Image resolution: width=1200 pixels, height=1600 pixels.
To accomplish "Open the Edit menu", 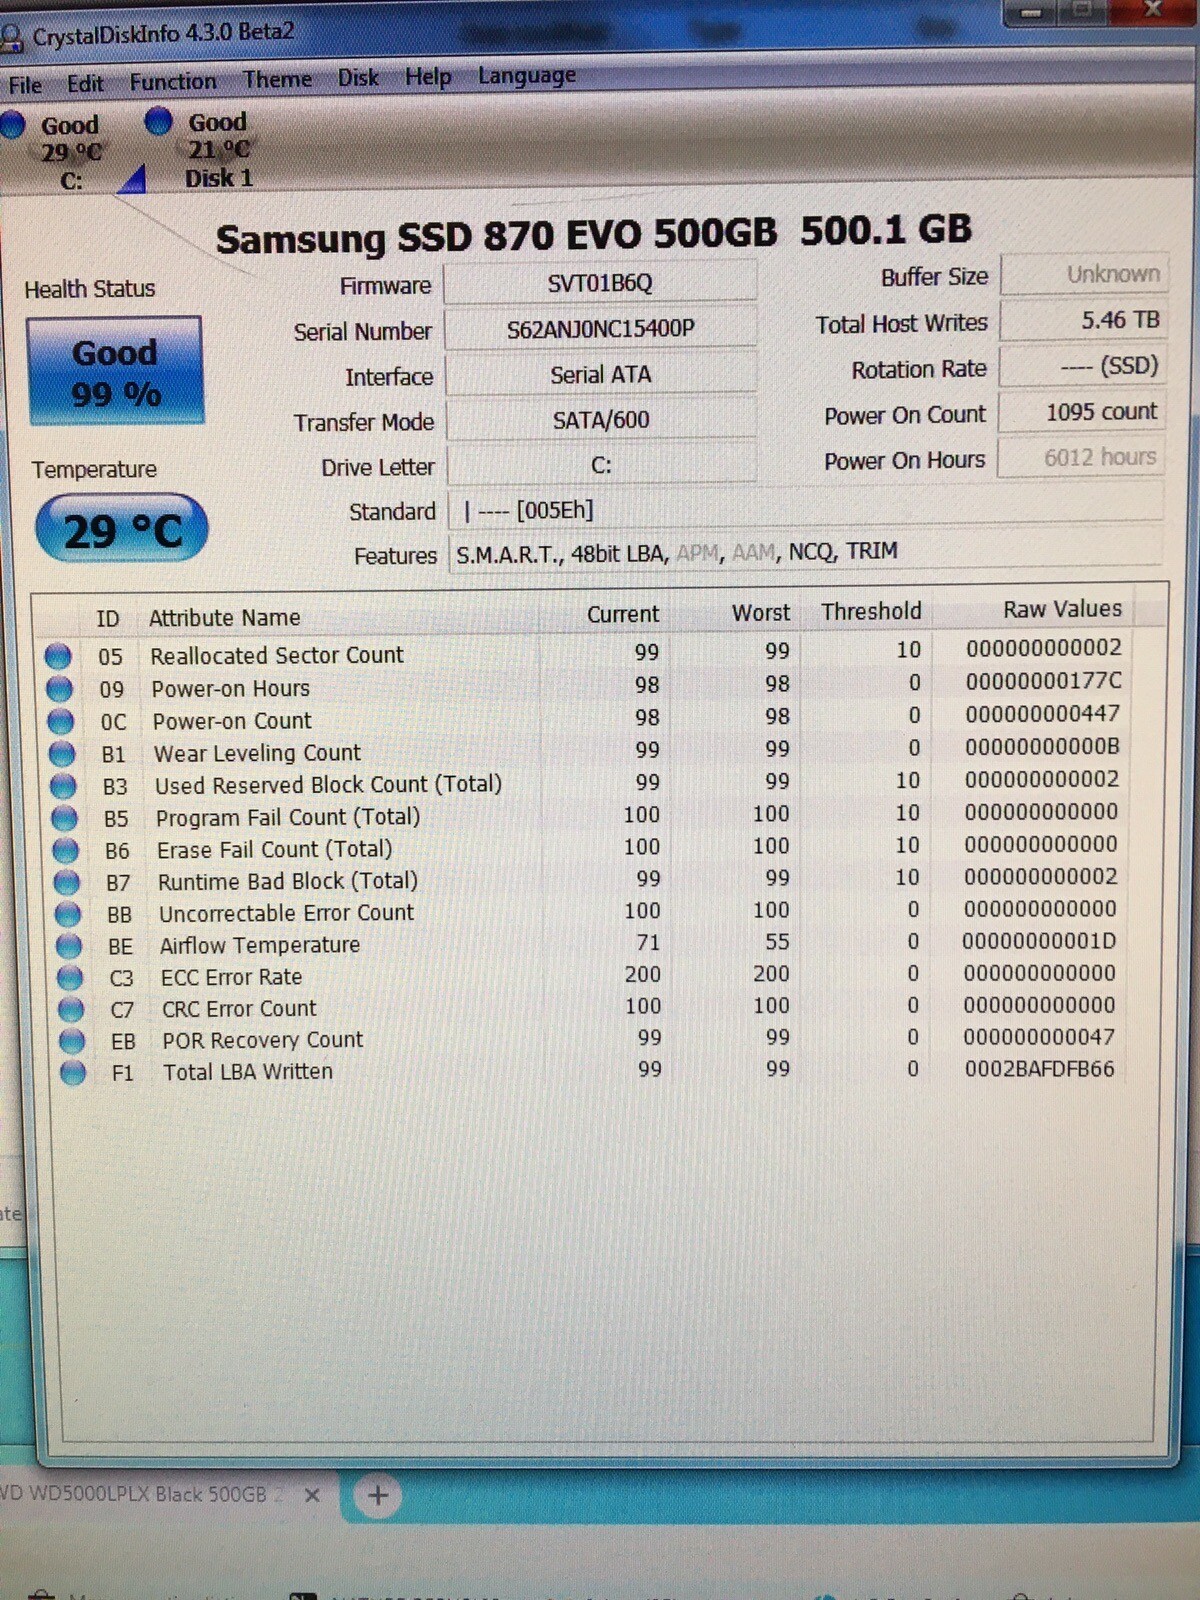I will point(85,83).
